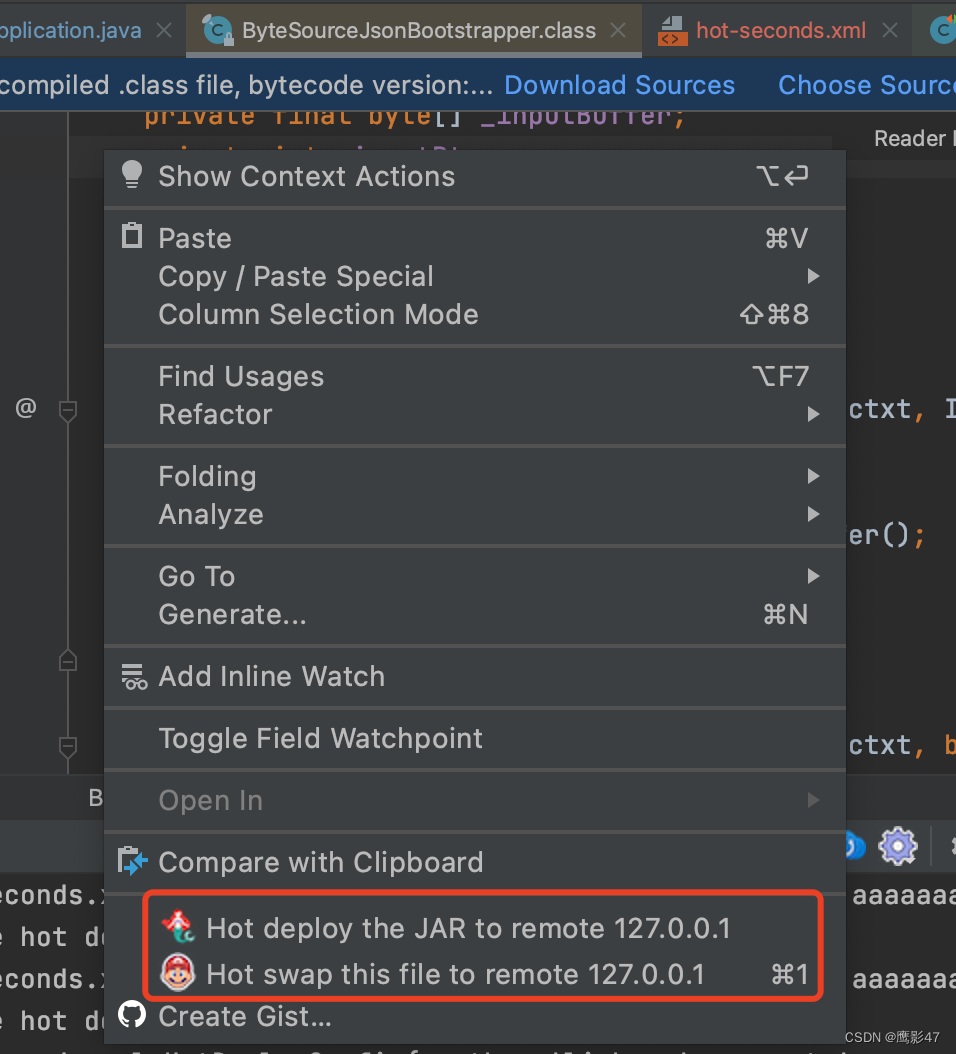The width and height of the screenshot is (956, 1054).
Task: Click the Add Inline Watch glasses icon
Action: click(134, 676)
